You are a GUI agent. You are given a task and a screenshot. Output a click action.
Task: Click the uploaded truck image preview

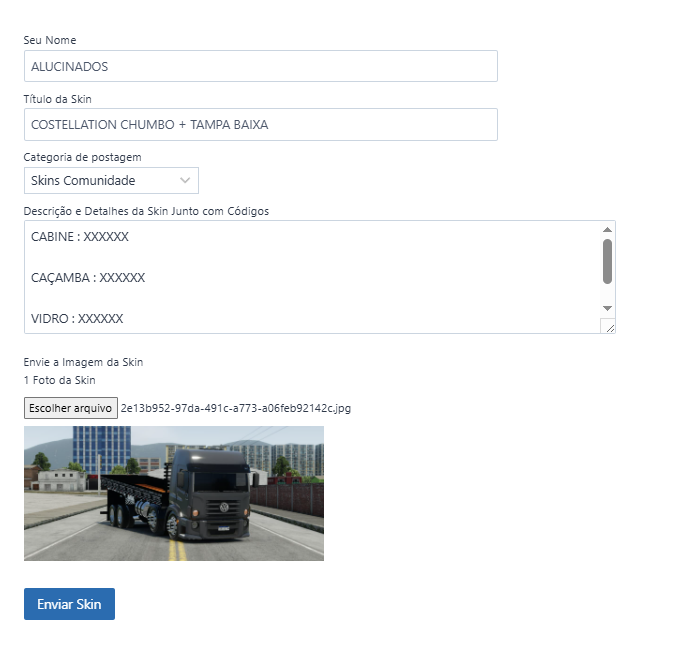tap(174, 493)
